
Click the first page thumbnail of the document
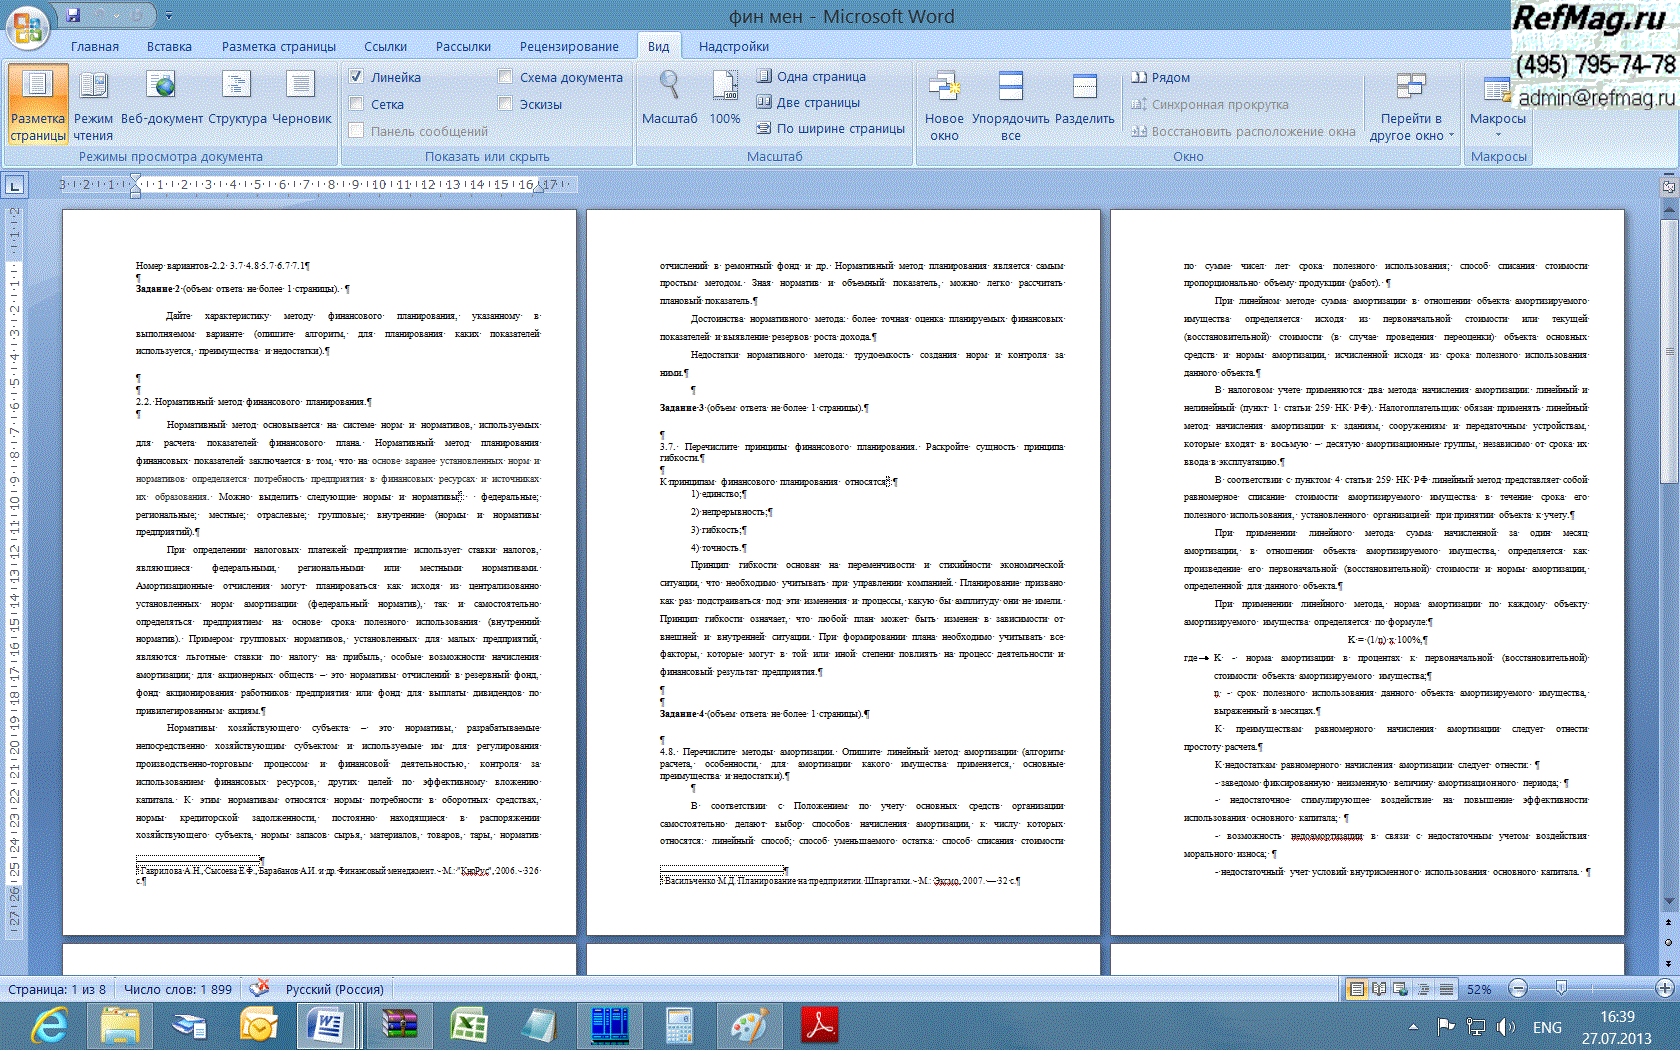tap(319, 572)
